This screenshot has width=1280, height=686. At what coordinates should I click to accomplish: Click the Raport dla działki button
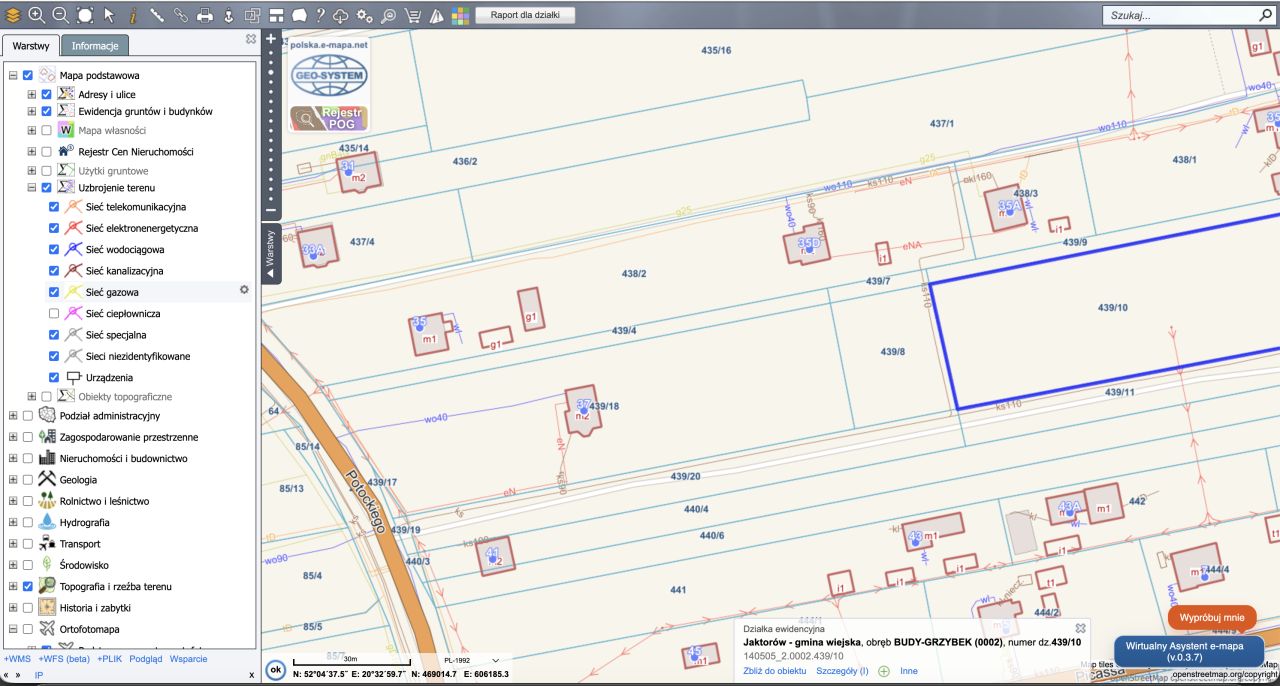[531, 15]
